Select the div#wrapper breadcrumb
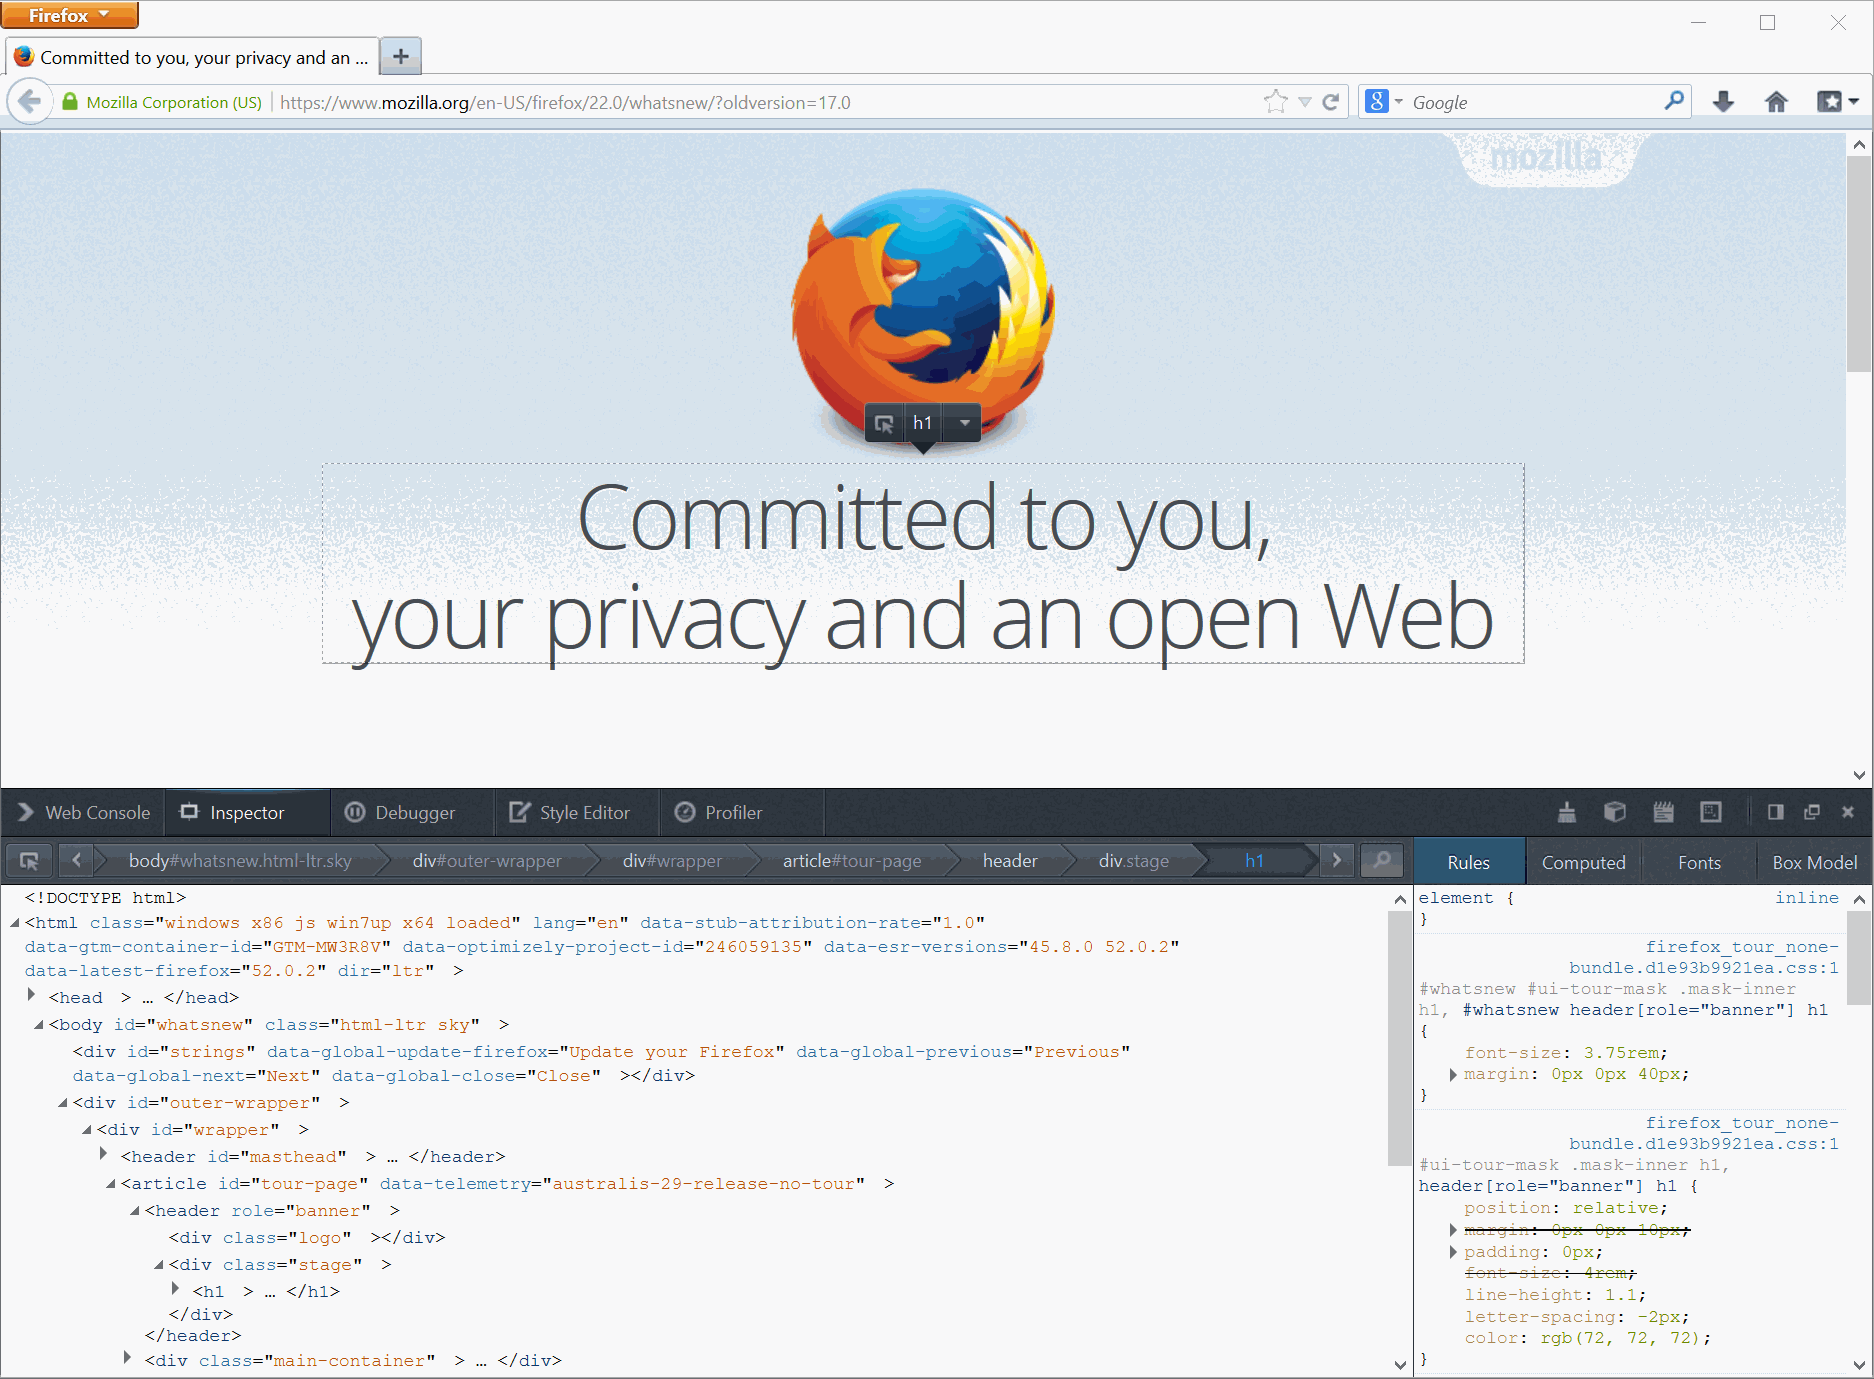The image size is (1874, 1379). pyautogui.click(x=672, y=860)
